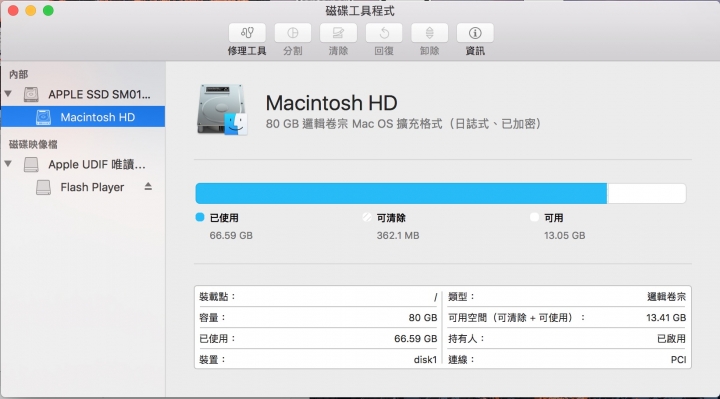Screen dimensions: 720x399
Task: Click the white 可用 legend dot
Action: pyautogui.click(x=534, y=217)
